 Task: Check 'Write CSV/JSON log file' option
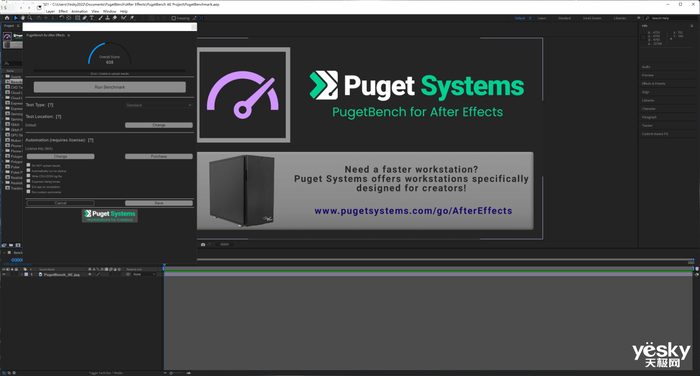(29, 175)
